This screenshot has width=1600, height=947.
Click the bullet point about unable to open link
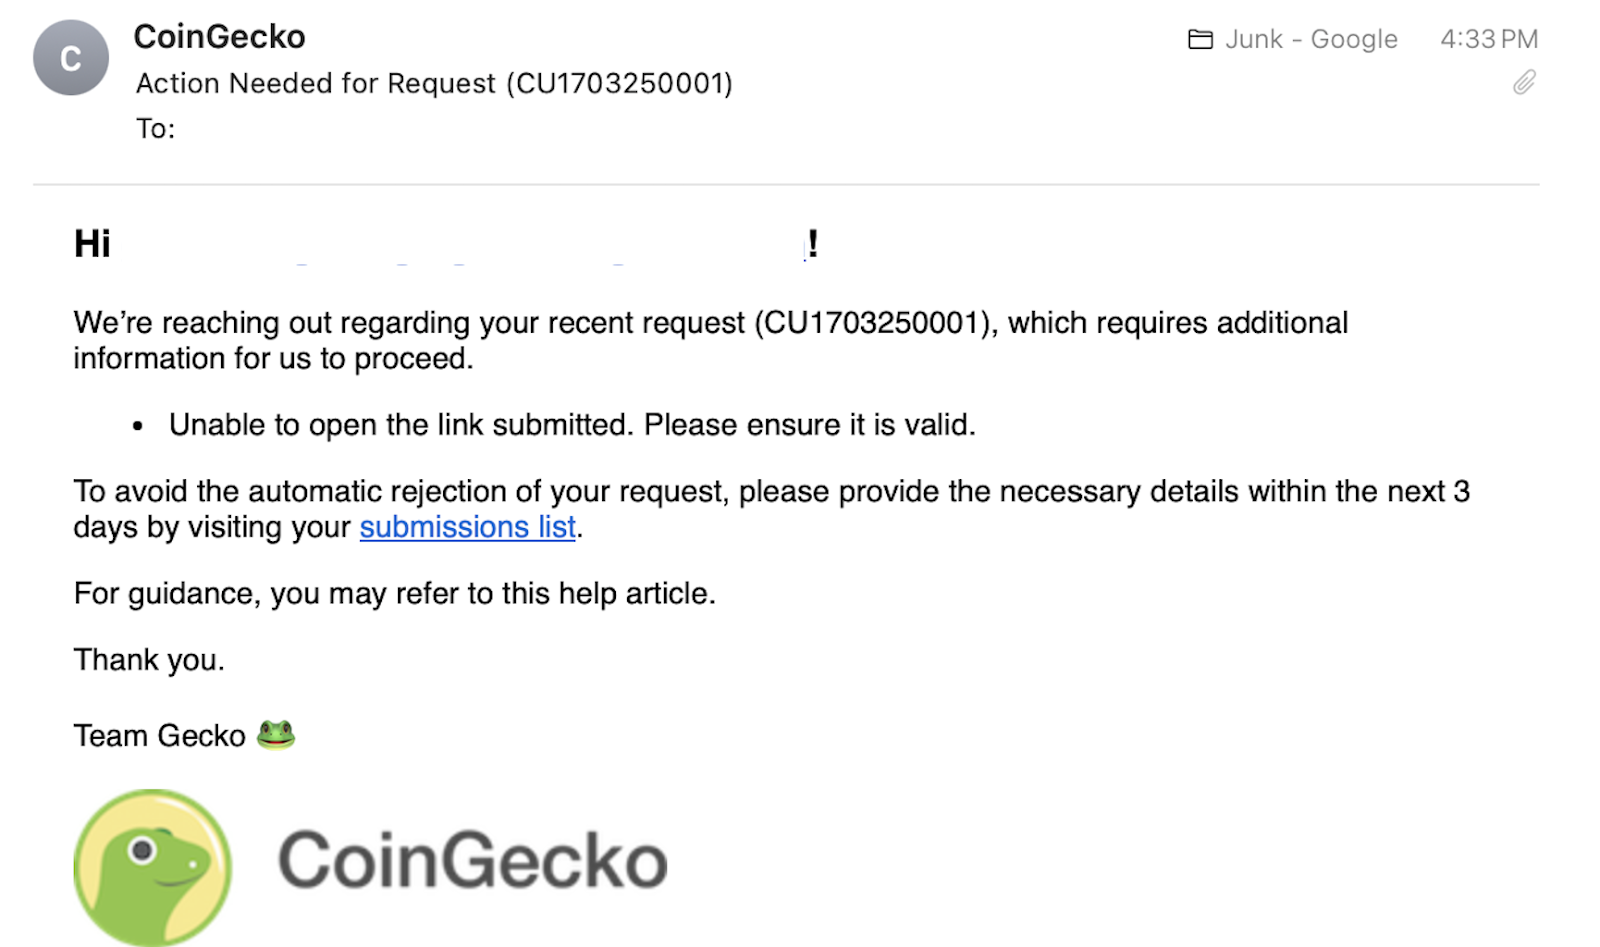click(x=571, y=425)
